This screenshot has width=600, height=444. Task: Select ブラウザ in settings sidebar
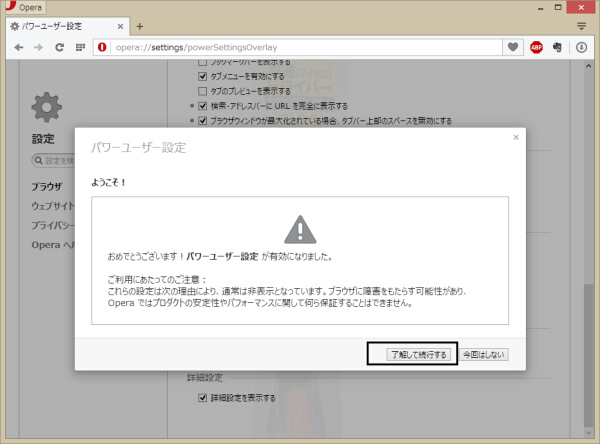[47, 187]
